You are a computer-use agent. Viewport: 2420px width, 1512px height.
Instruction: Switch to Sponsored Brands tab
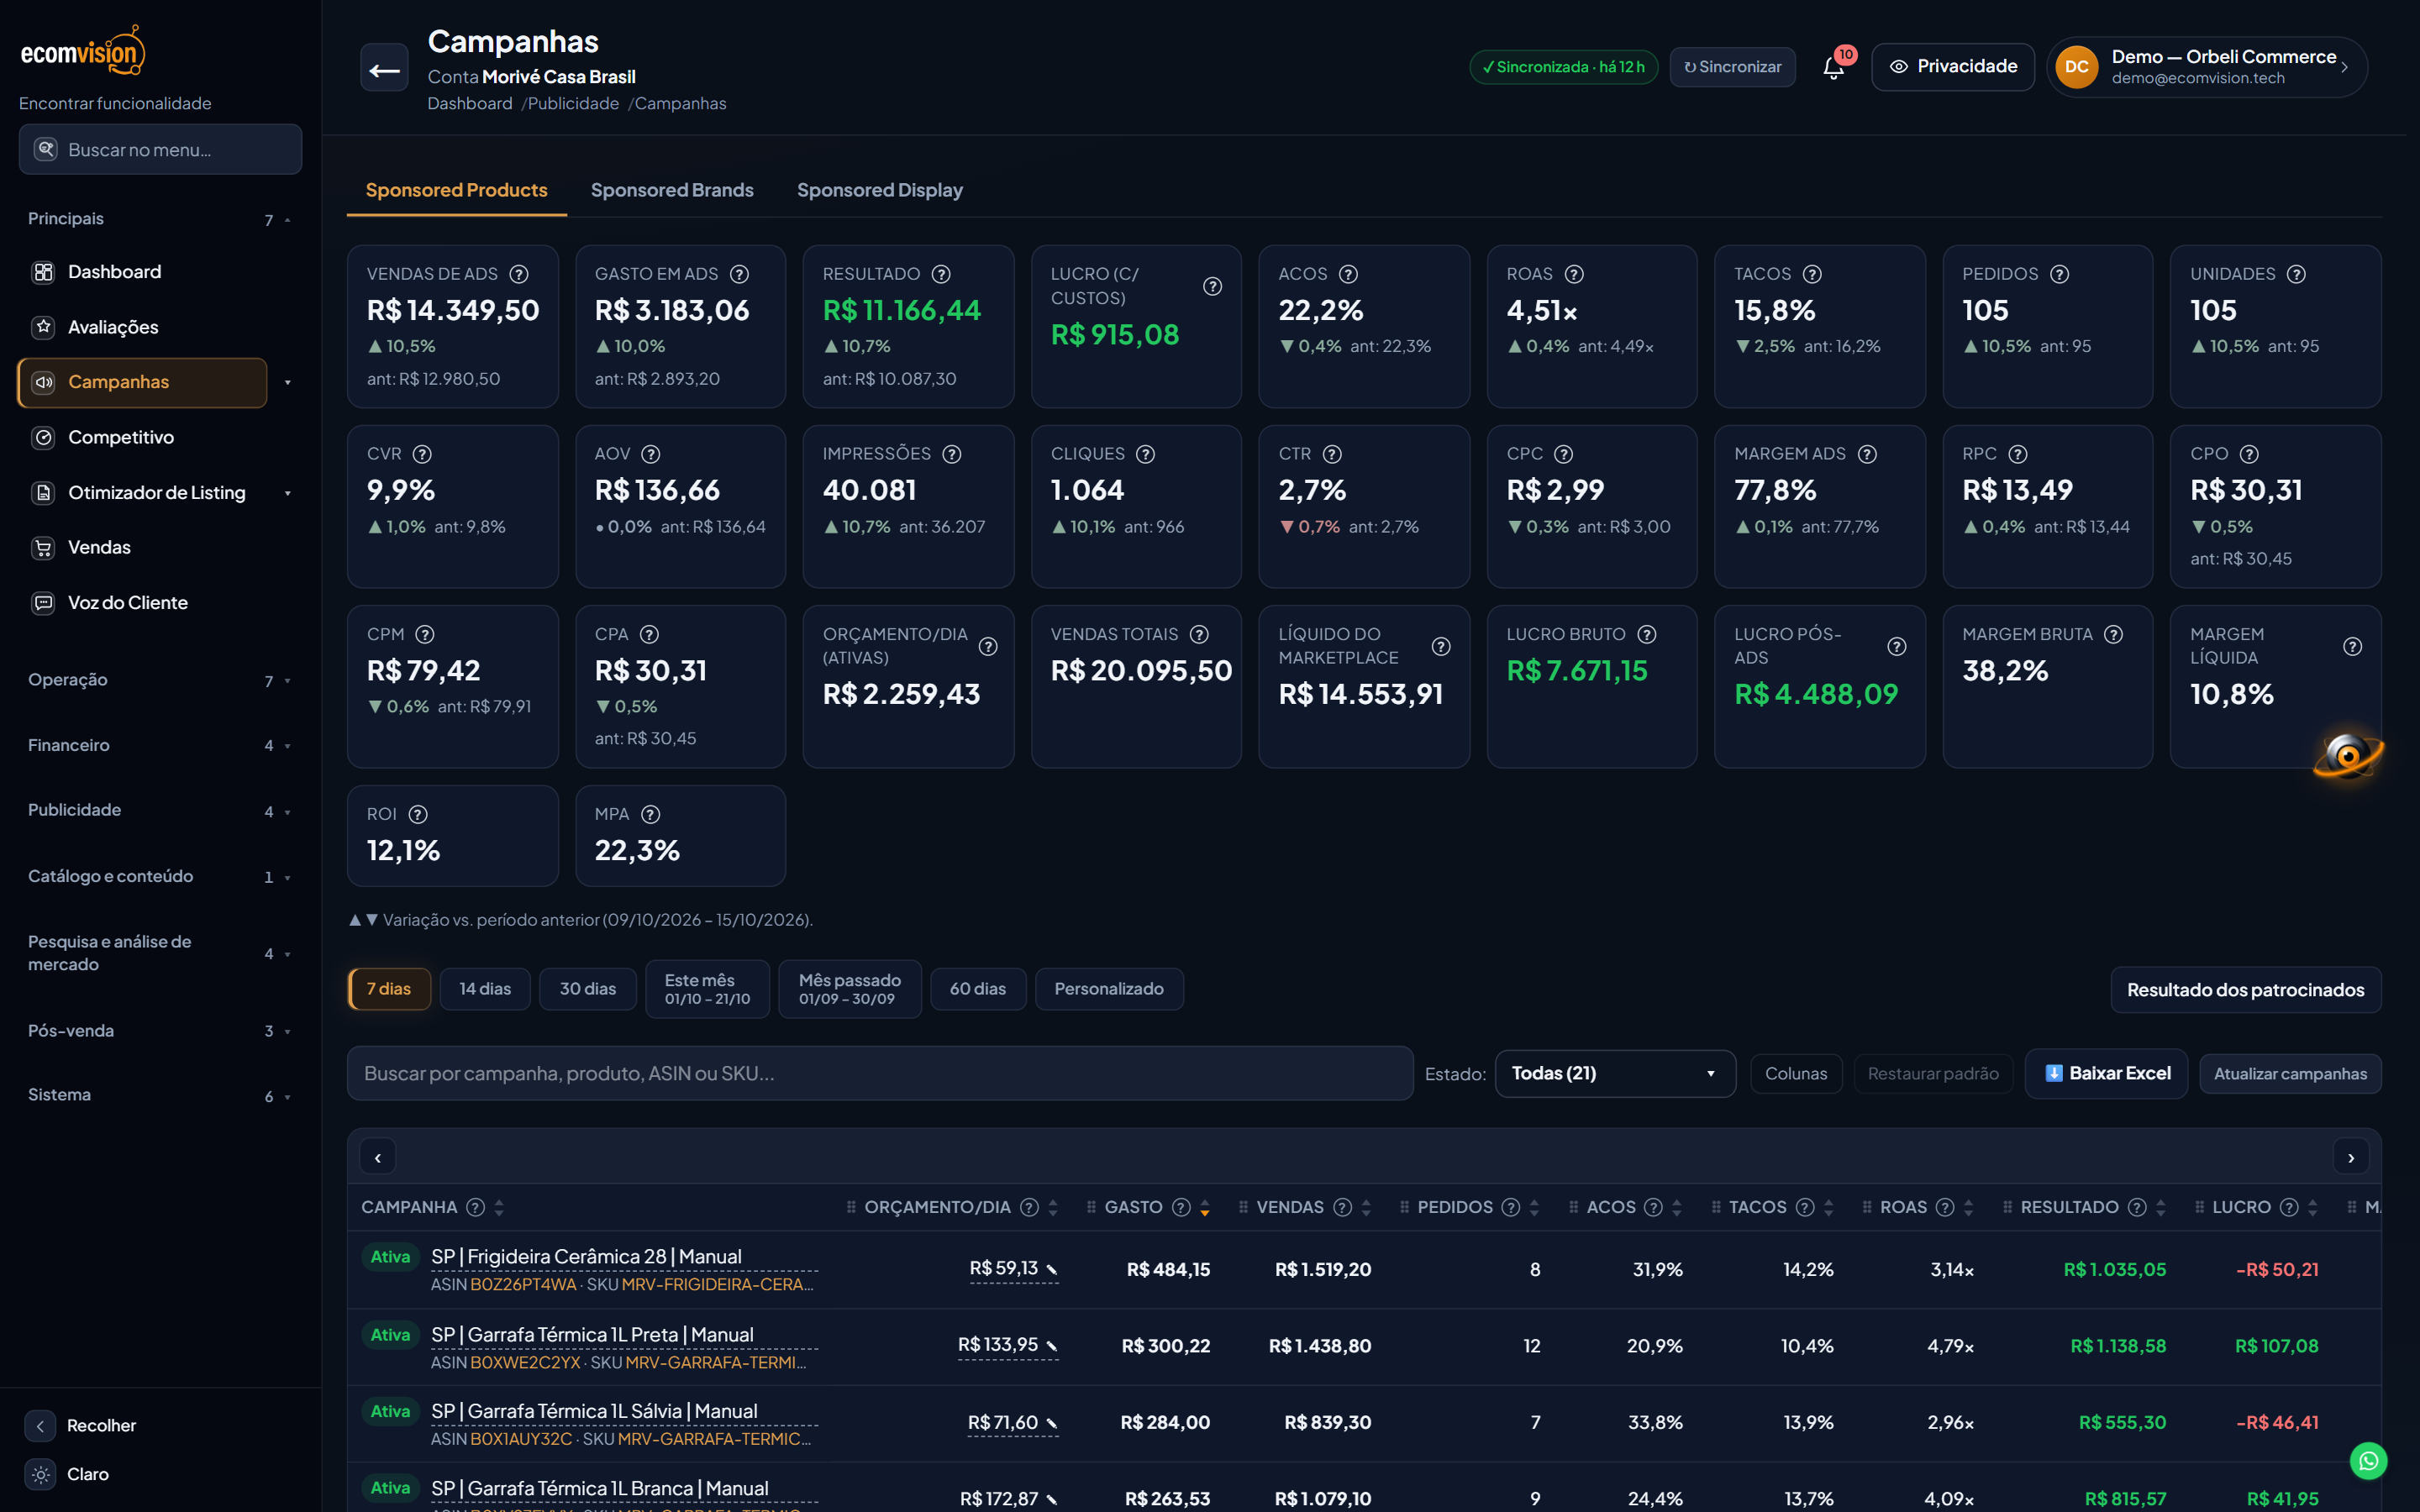pyautogui.click(x=672, y=190)
